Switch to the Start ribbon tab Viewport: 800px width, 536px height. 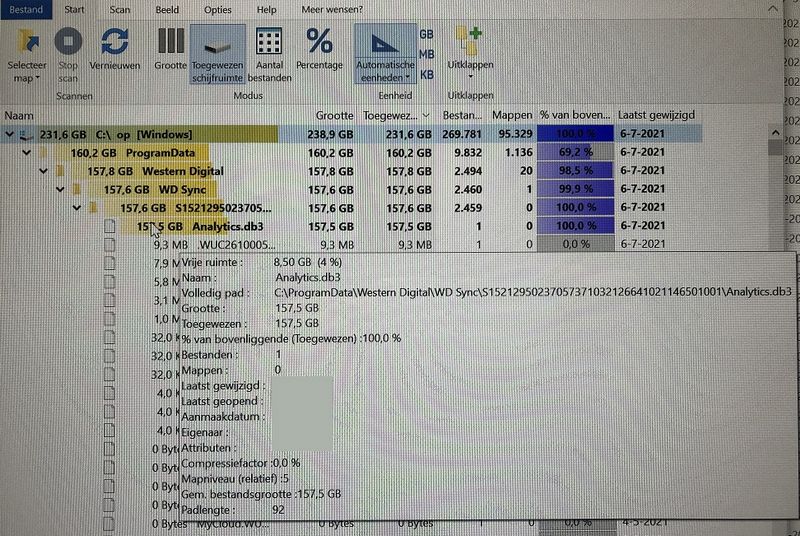[x=74, y=10]
